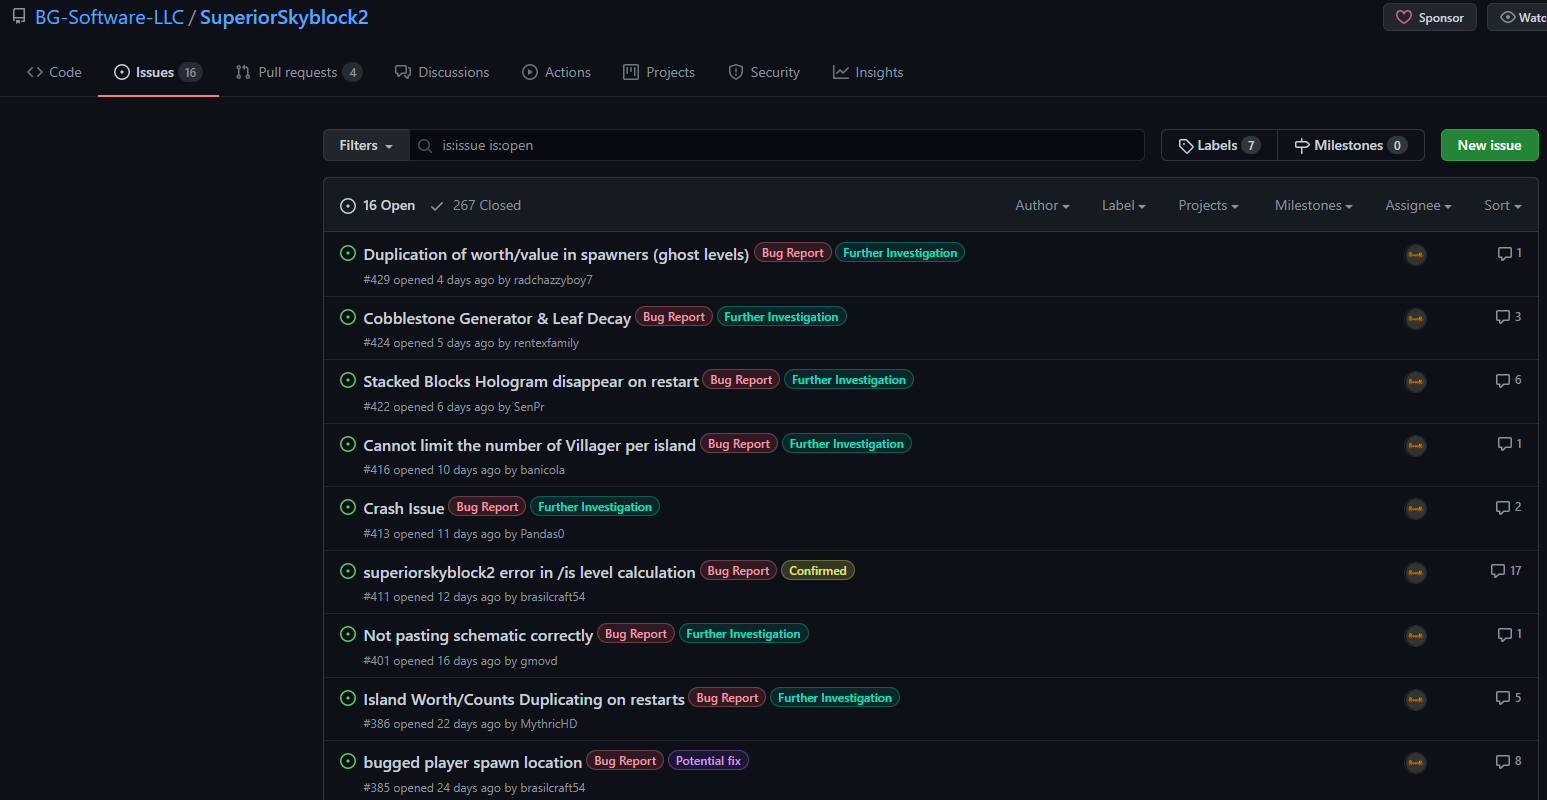Click the repository icon next to BG-Software-LLC

(19, 17)
